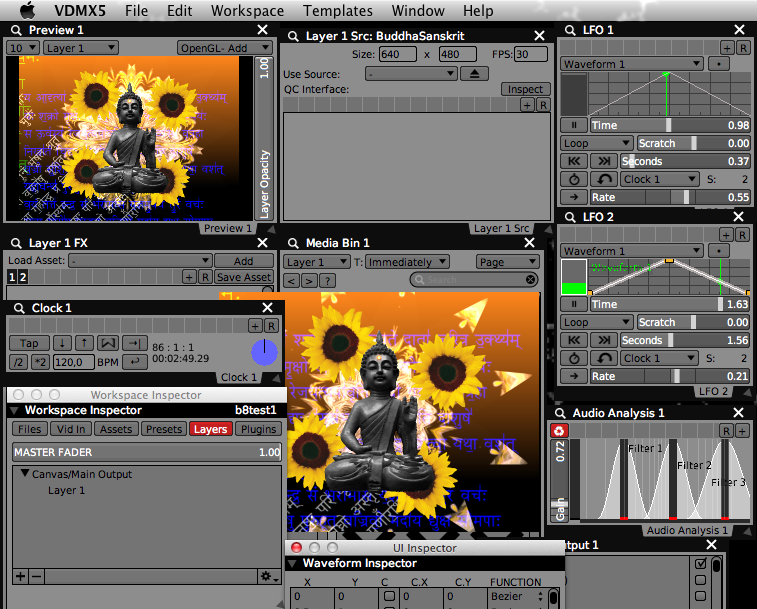This screenshot has height=609, width=757.
Task: Click the Save Asset button
Action: pyautogui.click(x=243, y=277)
